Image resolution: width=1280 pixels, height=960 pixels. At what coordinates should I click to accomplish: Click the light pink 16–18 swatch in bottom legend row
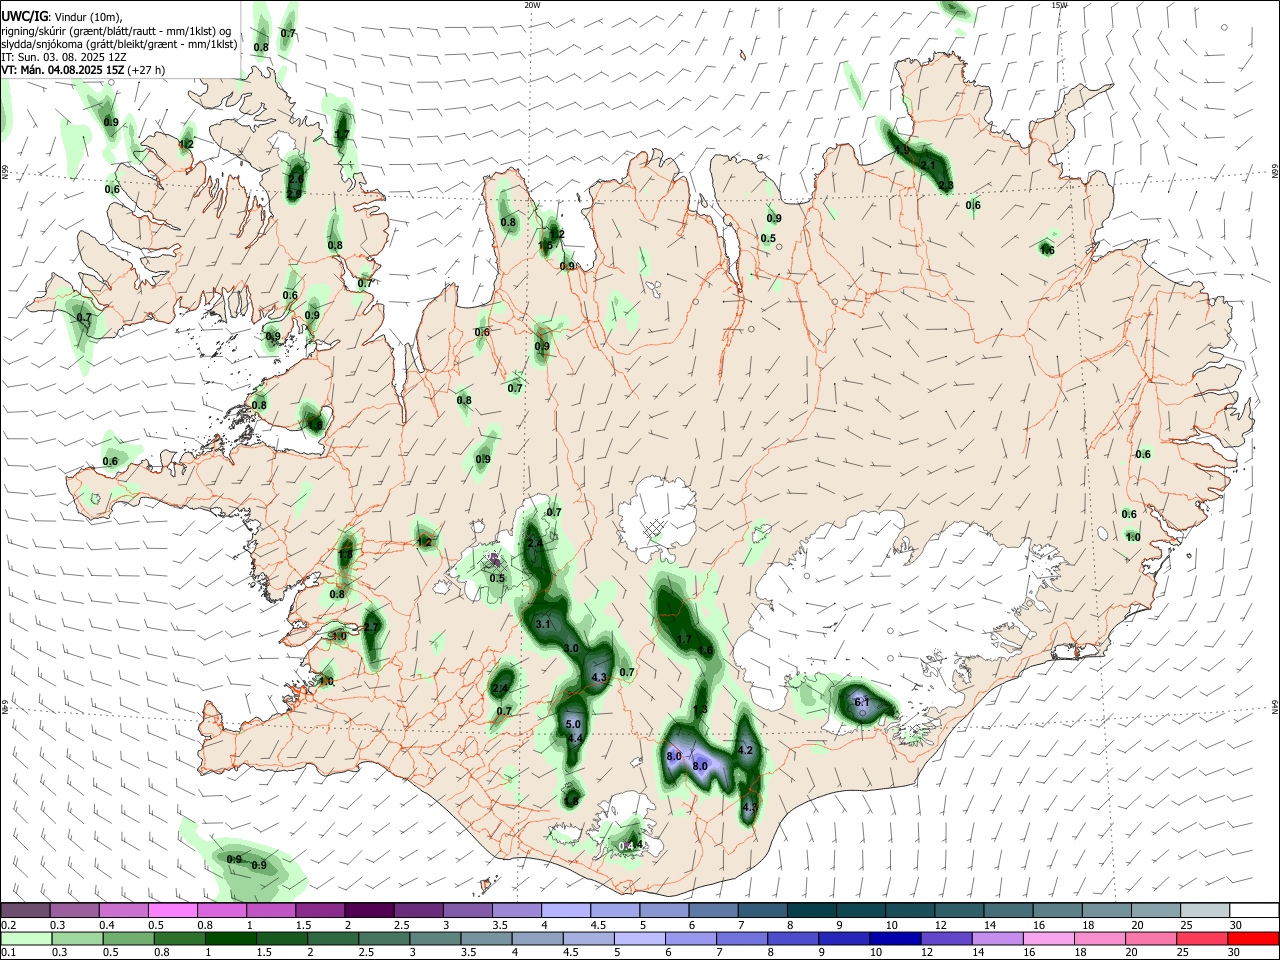click(1049, 939)
